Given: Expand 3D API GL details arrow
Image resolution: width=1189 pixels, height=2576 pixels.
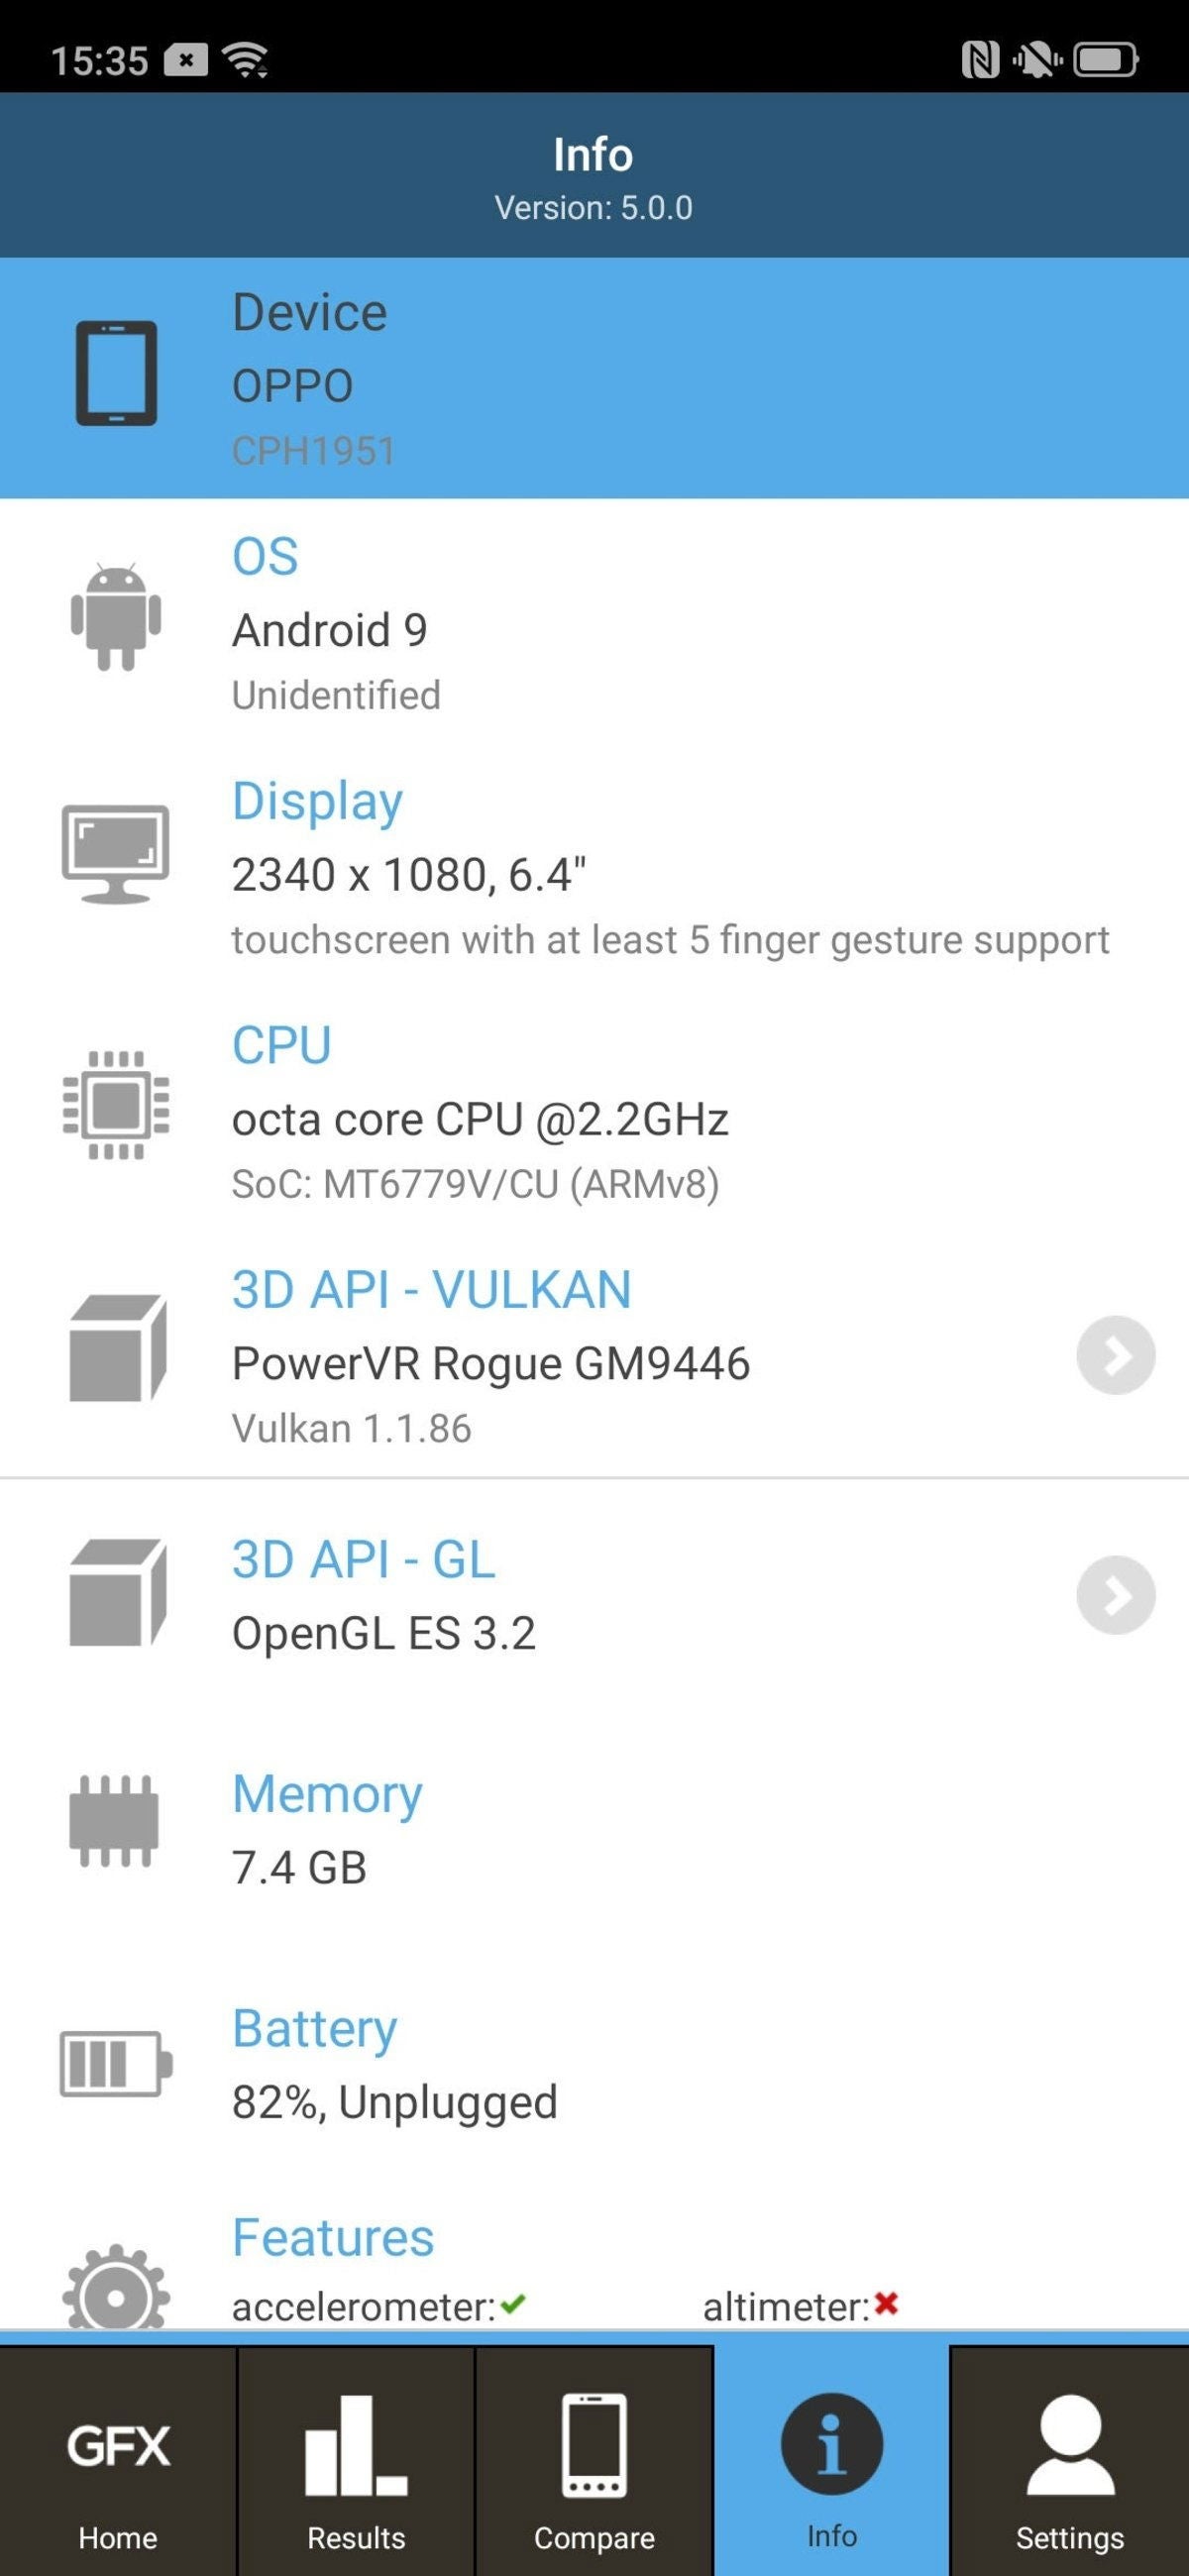Looking at the screenshot, I should click(1115, 1595).
